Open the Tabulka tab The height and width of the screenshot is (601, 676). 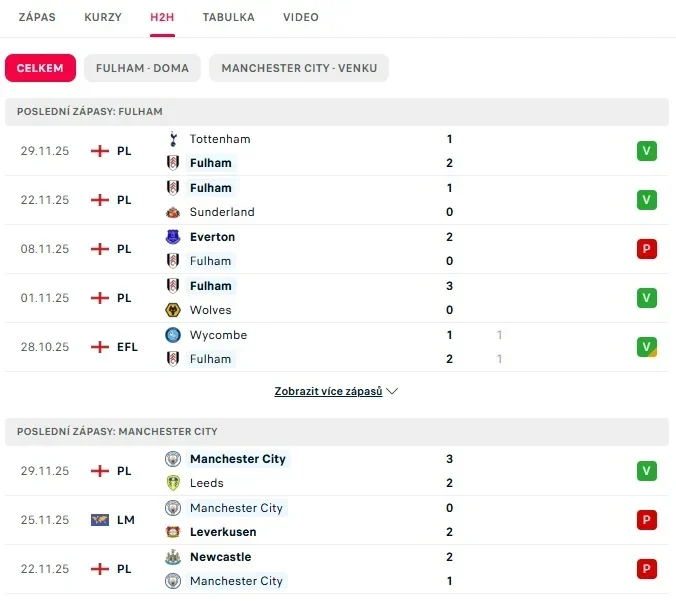point(228,18)
